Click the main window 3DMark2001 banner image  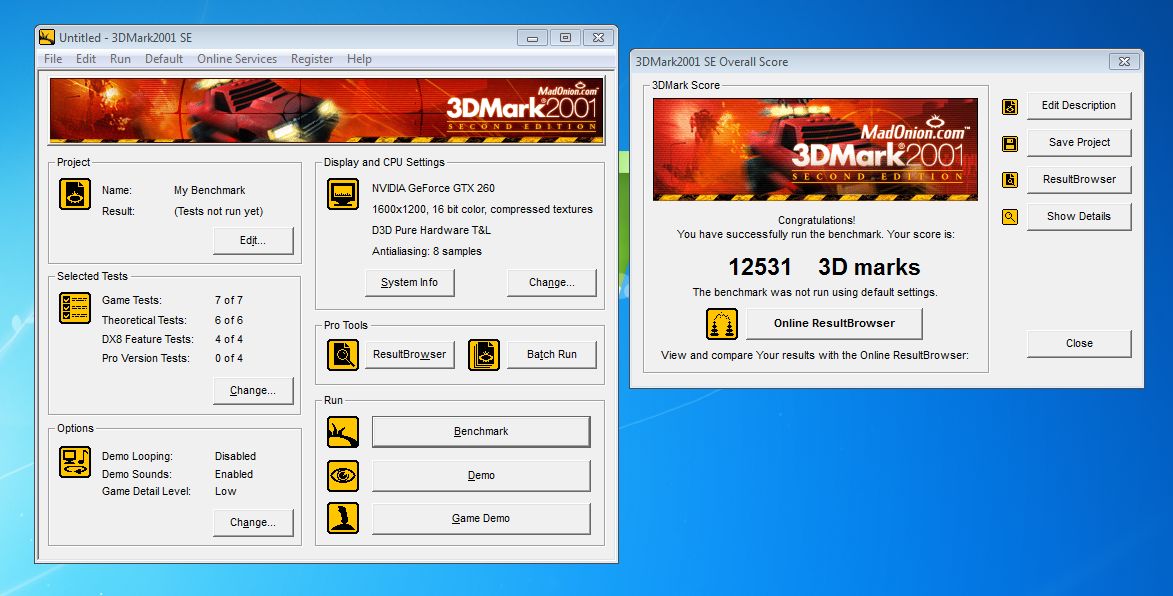326,111
